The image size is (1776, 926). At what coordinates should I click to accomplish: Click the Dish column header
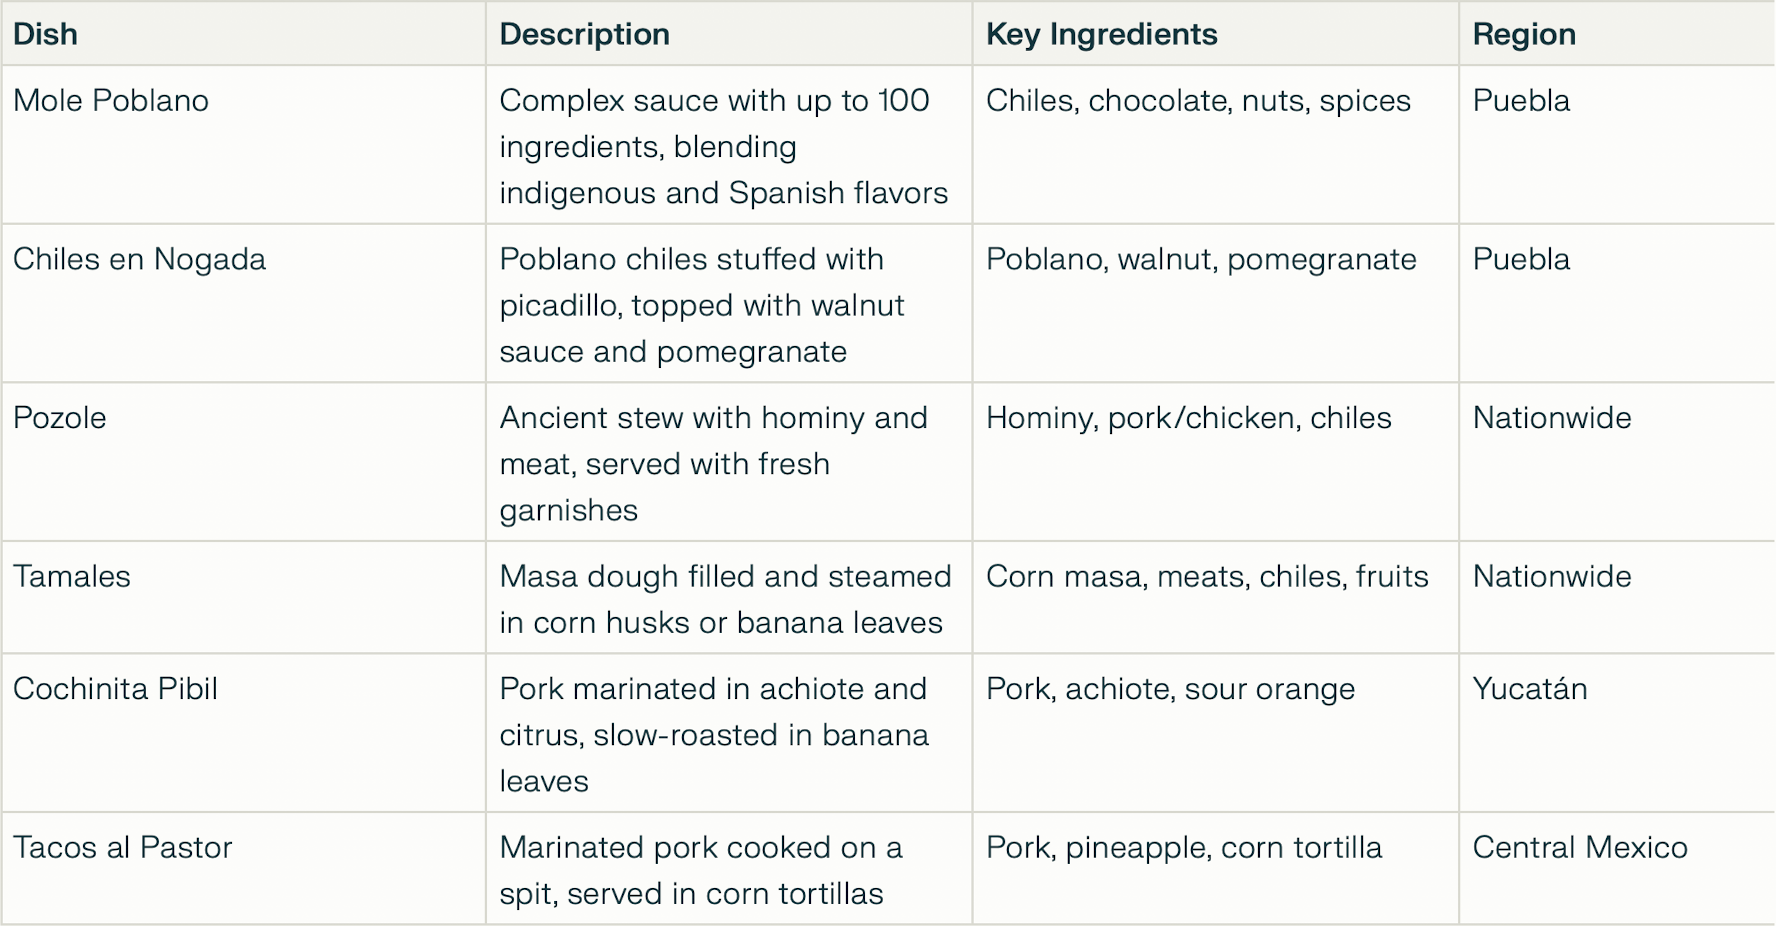(x=243, y=34)
